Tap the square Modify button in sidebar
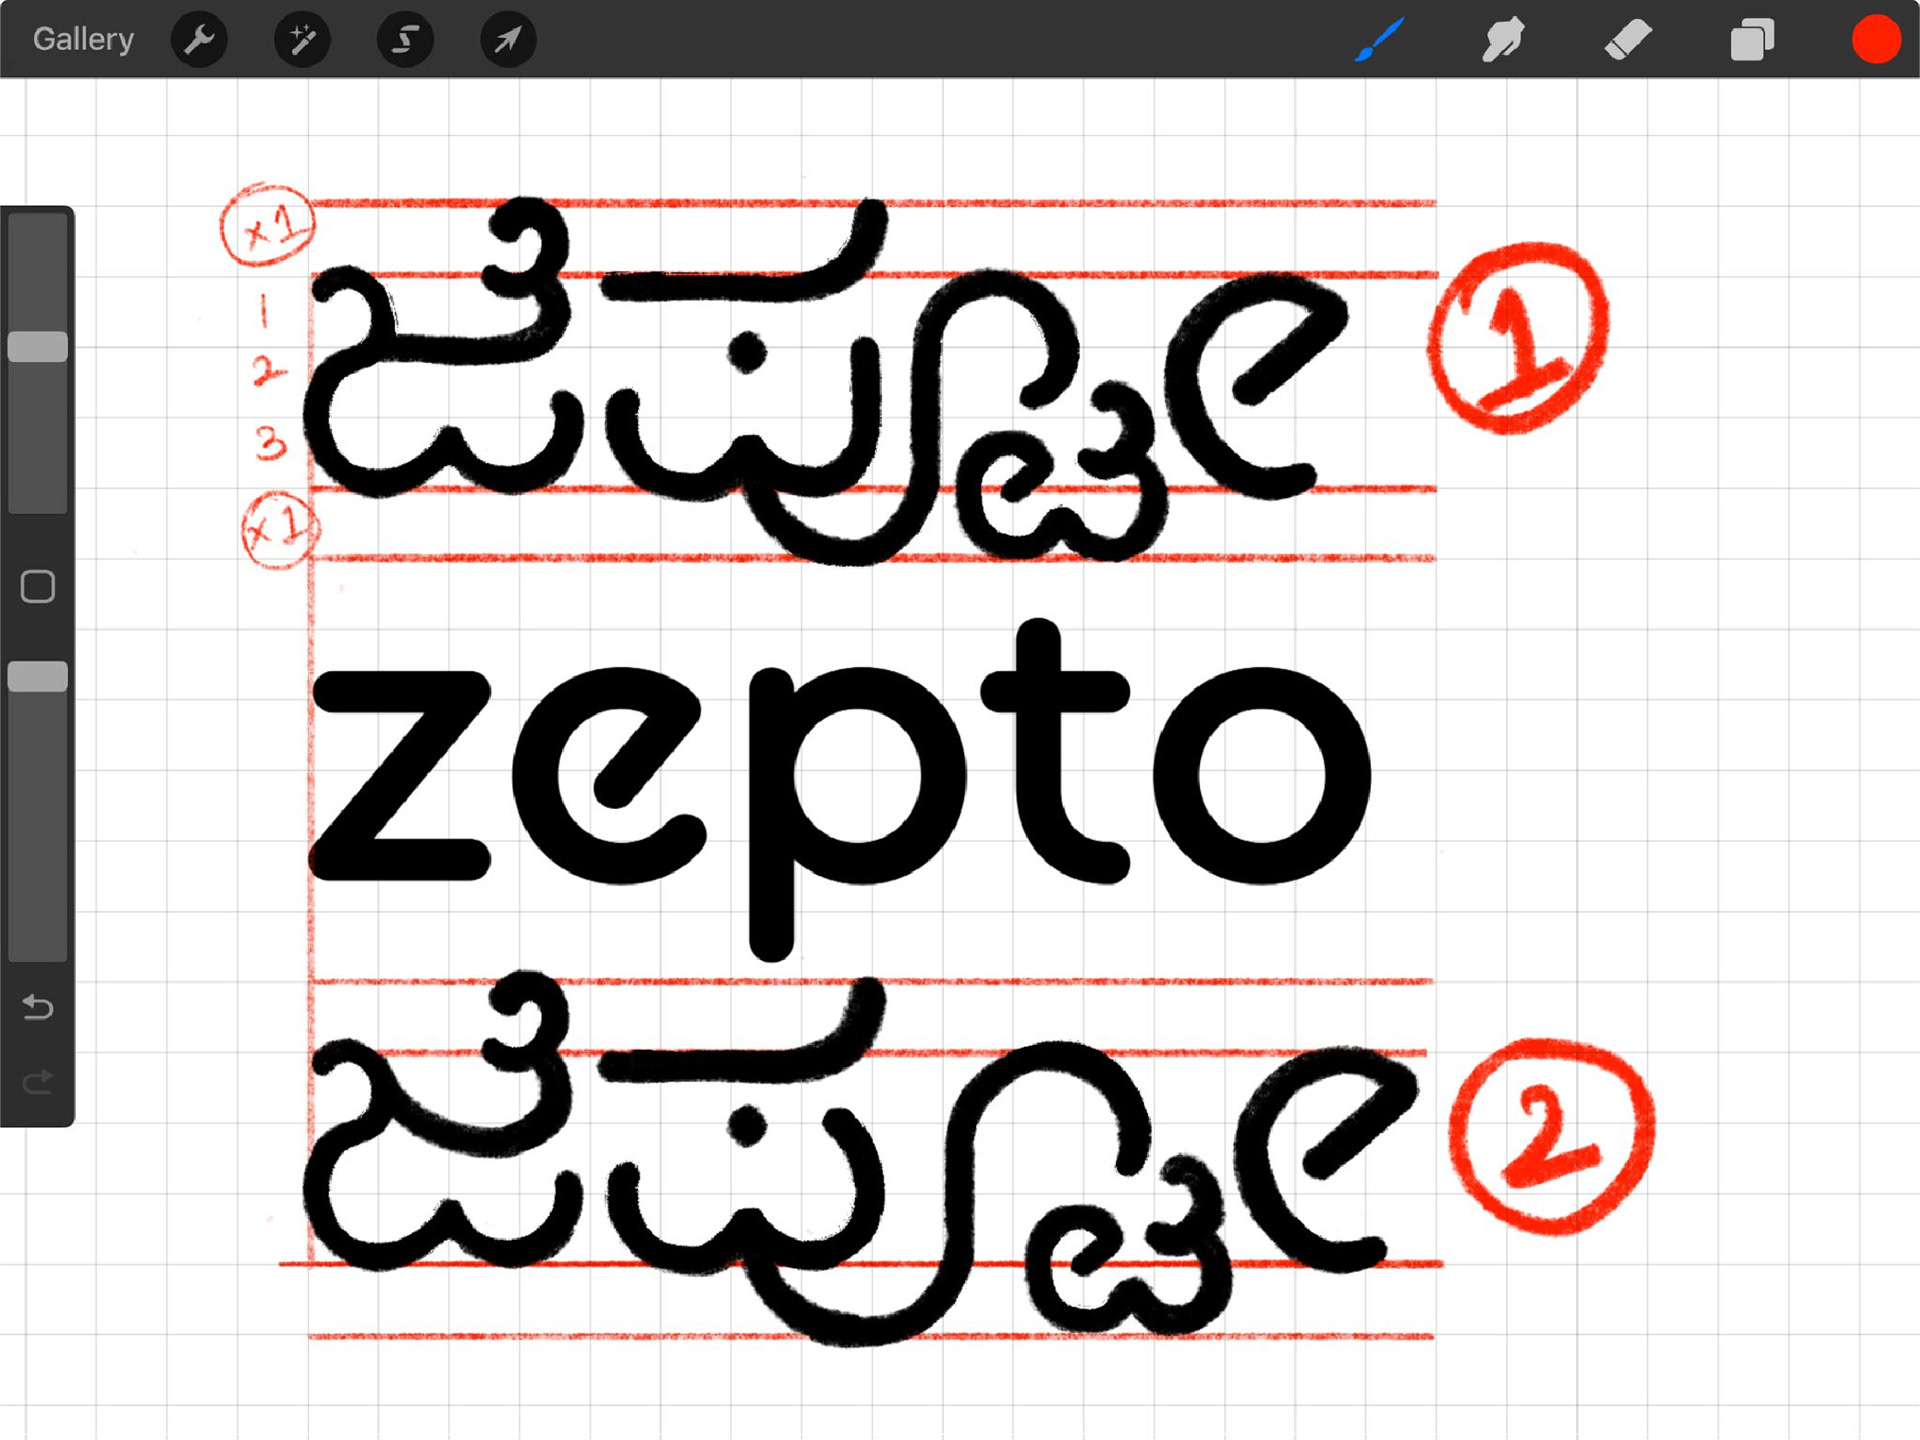Viewport: 1920px width, 1440px height. pos(38,587)
